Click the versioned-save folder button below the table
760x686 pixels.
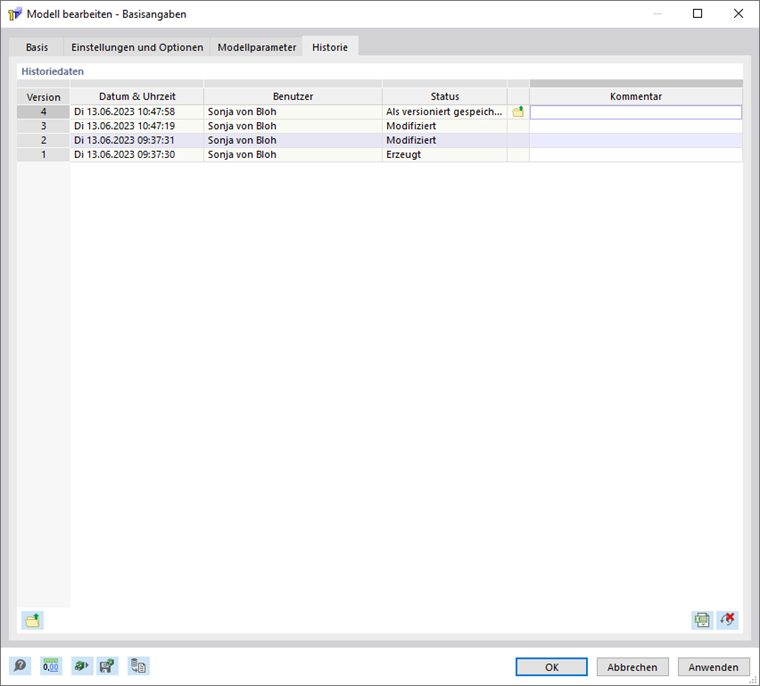pyautogui.click(x=32, y=620)
